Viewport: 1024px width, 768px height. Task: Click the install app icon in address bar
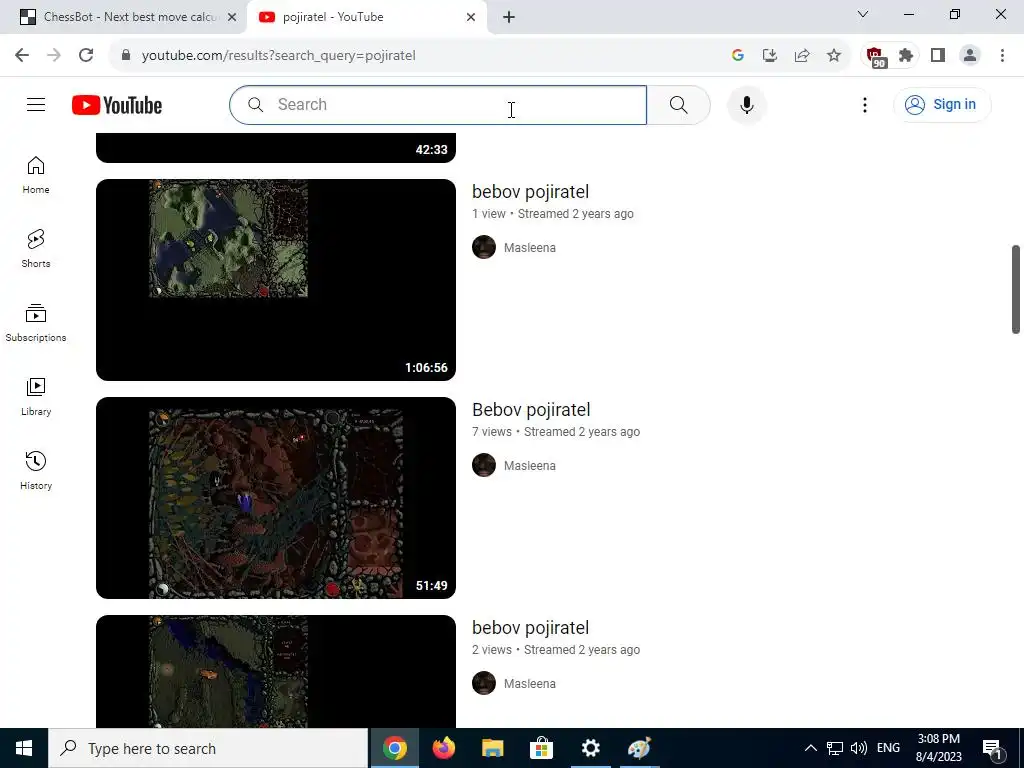(x=770, y=56)
